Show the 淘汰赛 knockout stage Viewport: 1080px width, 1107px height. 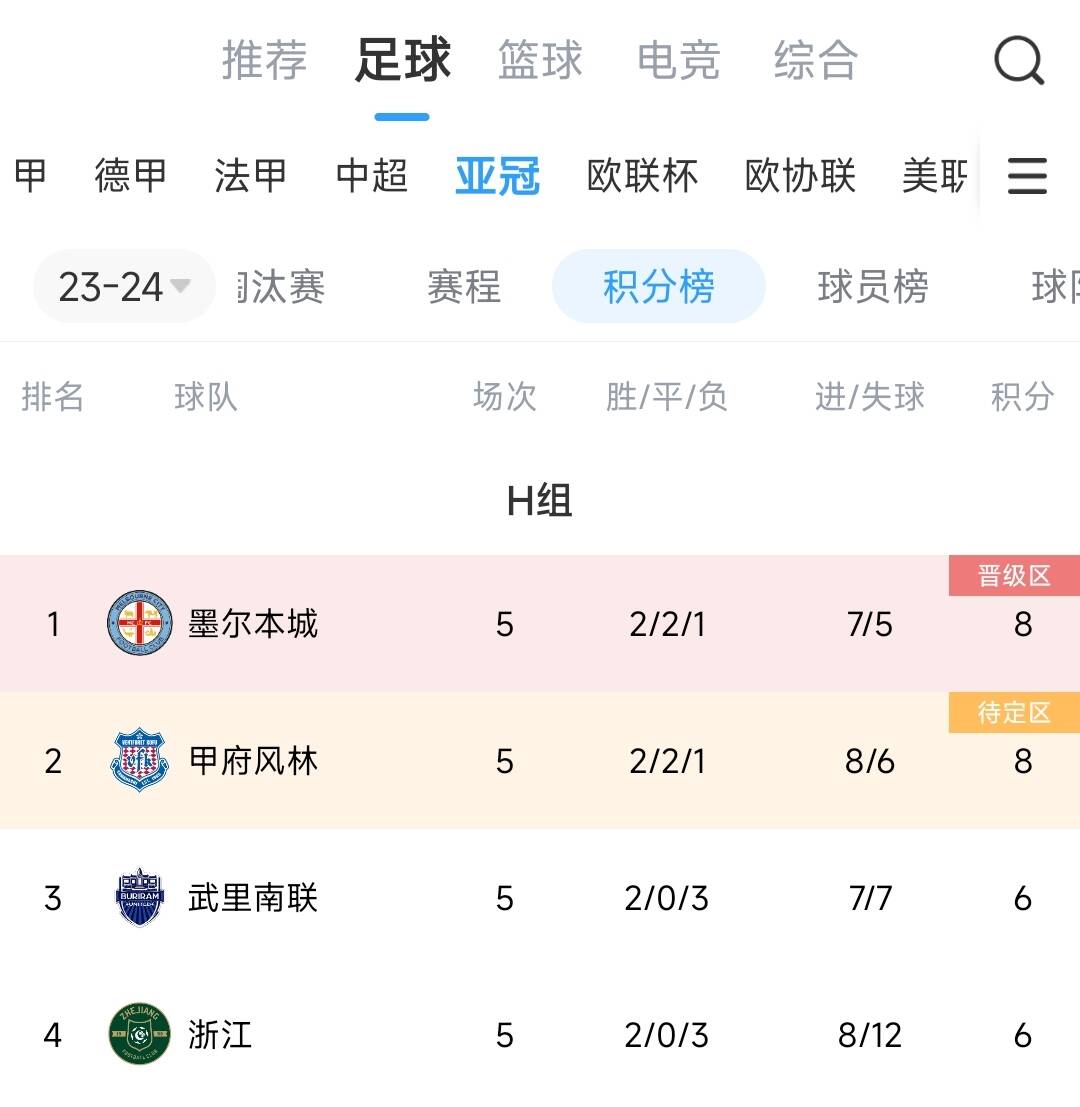pos(283,287)
